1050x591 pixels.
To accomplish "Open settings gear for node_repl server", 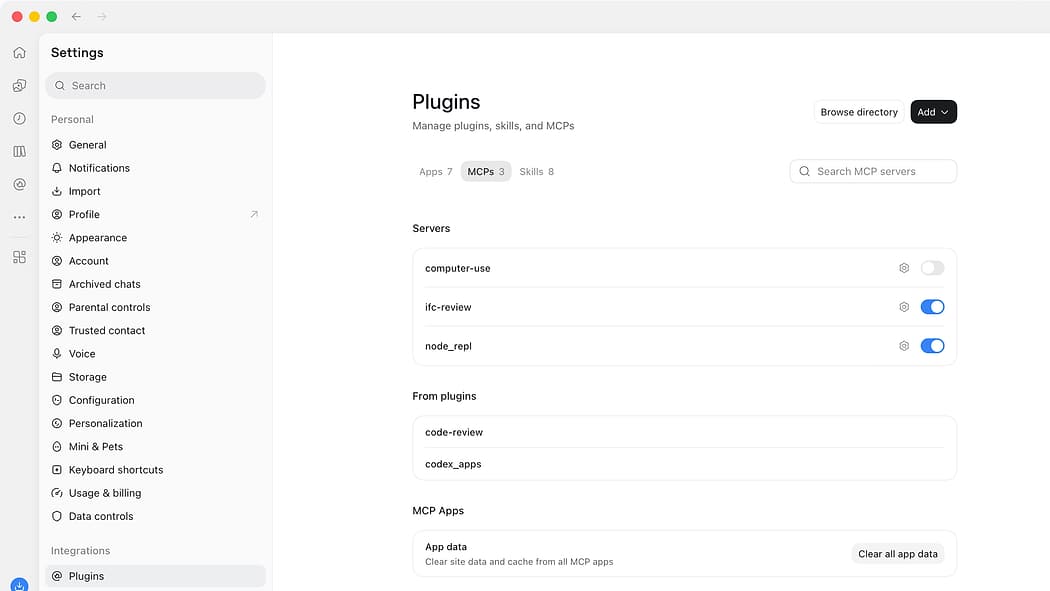I will point(904,345).
